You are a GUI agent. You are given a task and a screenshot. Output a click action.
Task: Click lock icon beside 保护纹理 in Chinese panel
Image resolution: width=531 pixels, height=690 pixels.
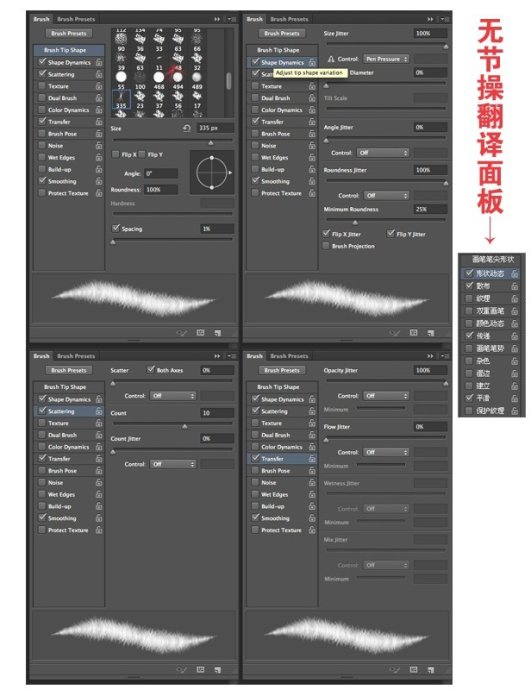click(514, 411)
